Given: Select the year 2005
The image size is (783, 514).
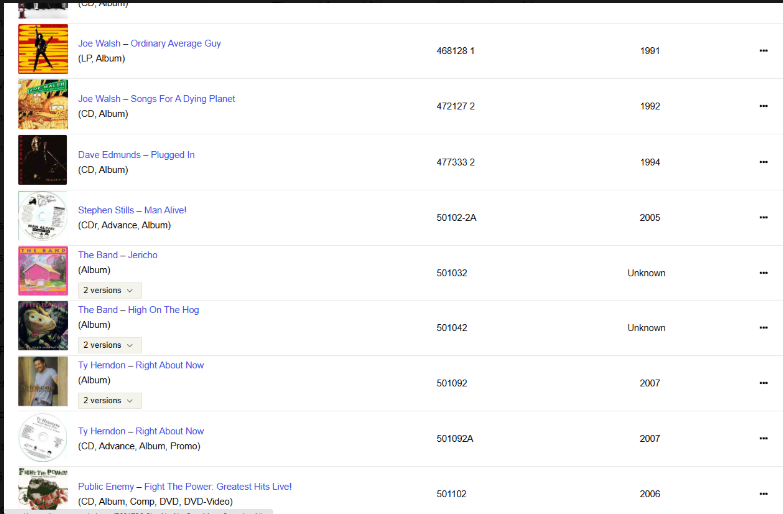Looking at the screenshot, I should [650, 217].
